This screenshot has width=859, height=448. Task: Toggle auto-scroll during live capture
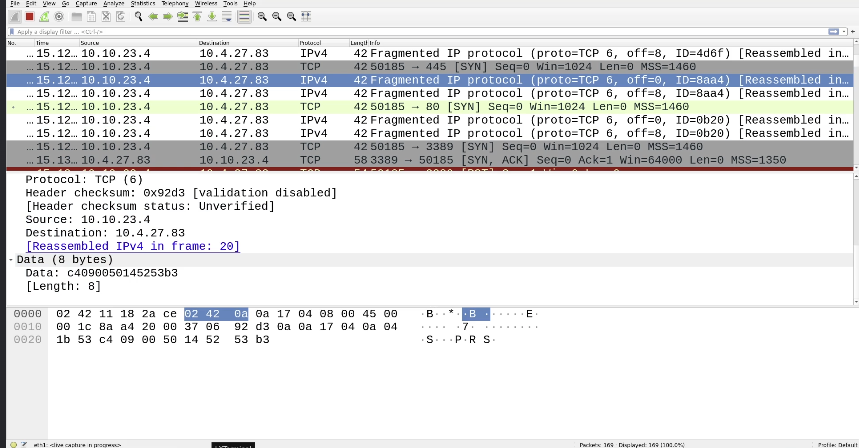tap(228, 17)
